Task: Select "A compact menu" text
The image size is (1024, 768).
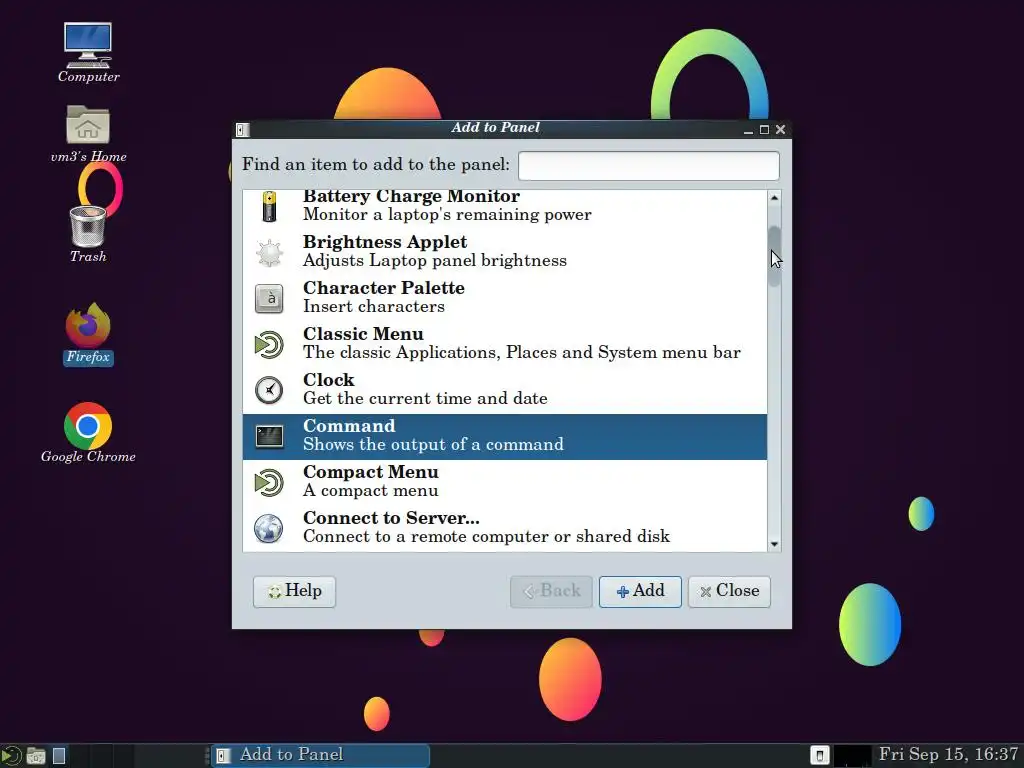Action: pos(370,491)
